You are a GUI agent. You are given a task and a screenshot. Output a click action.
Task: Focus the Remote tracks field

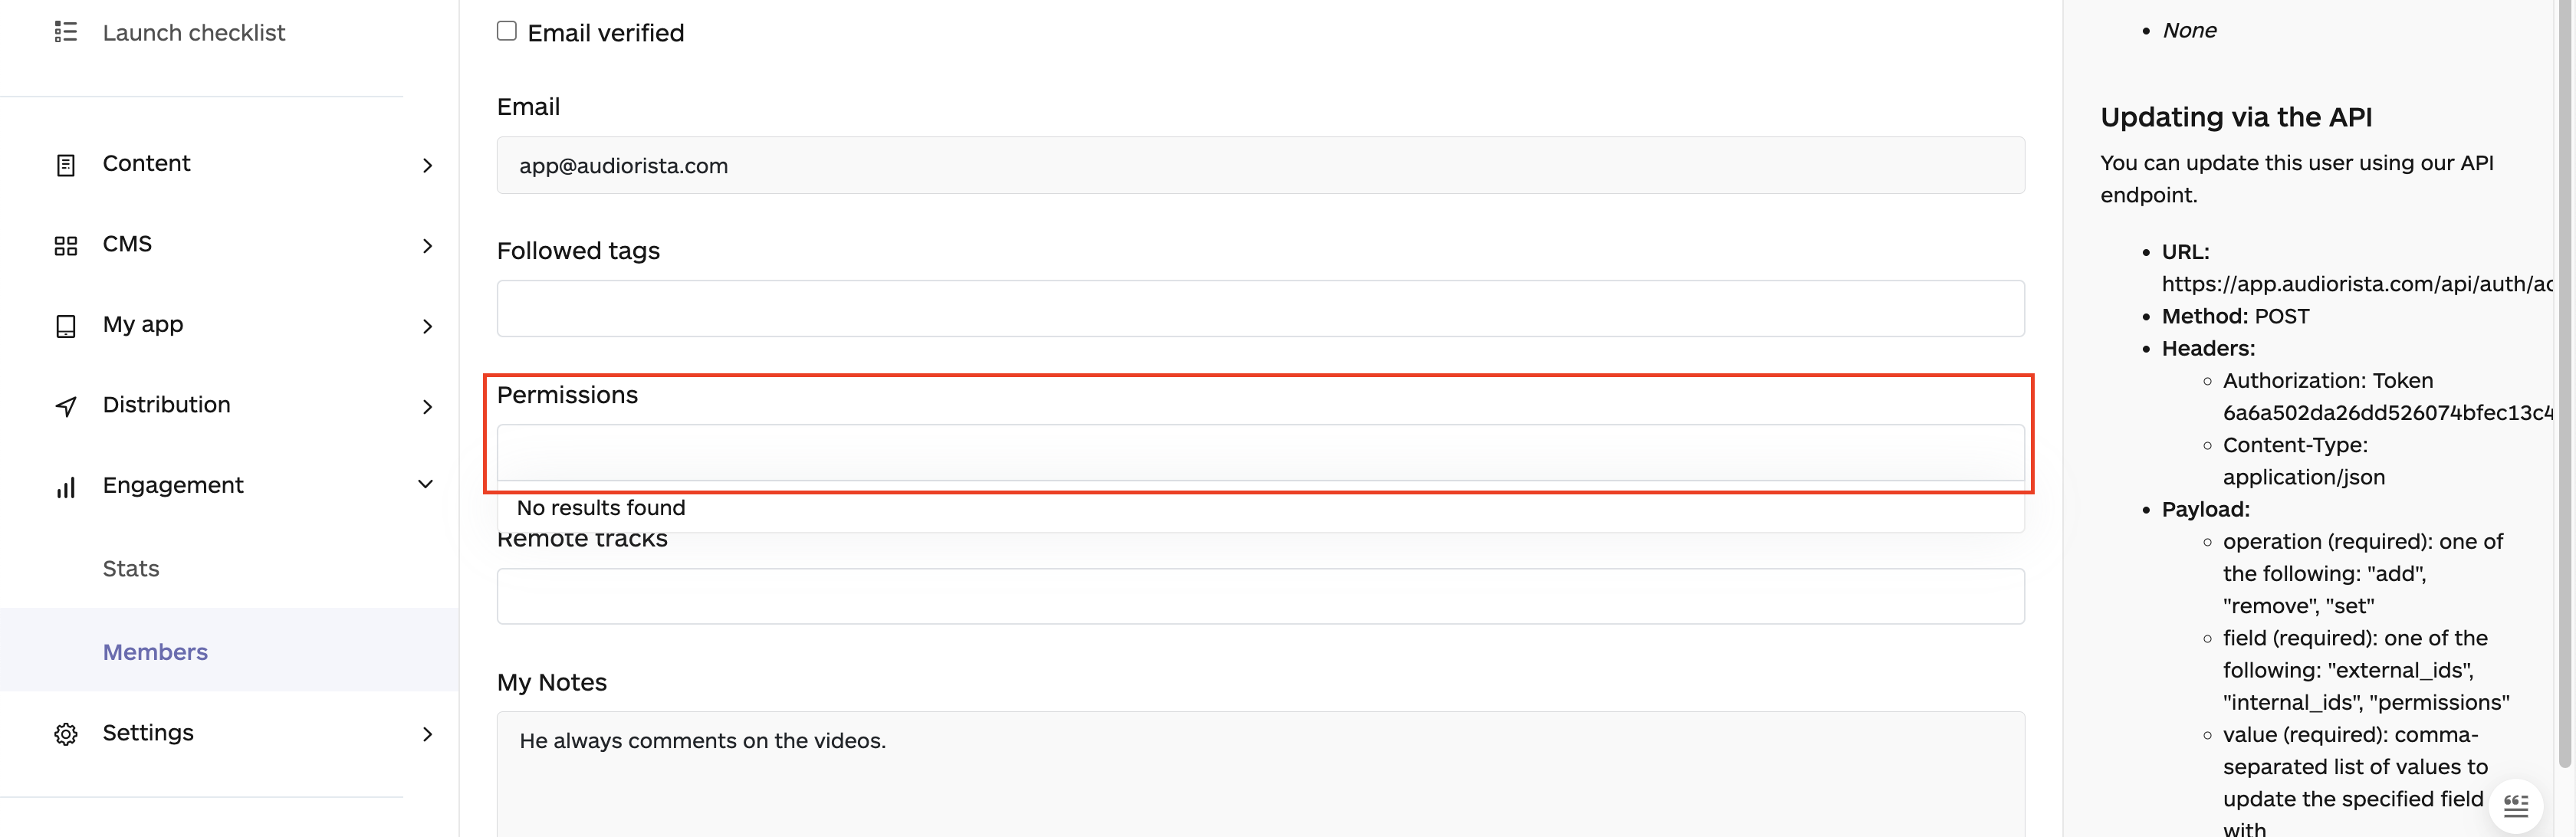[1260, 596]
